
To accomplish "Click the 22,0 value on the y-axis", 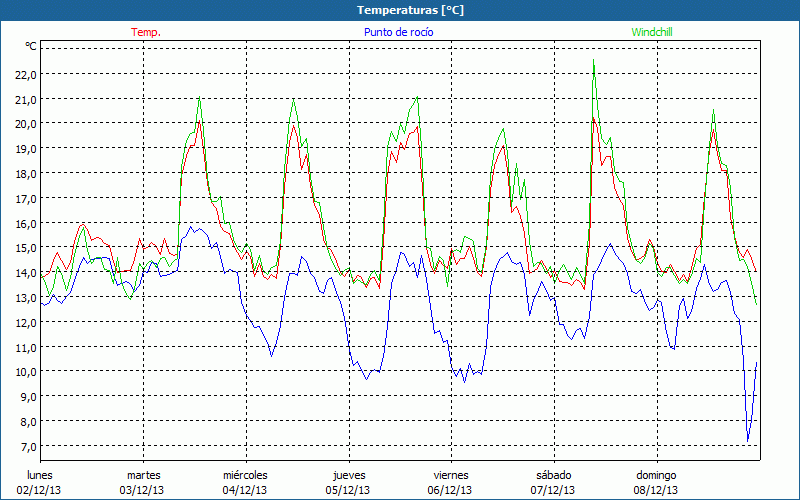I will click(25, 75).
